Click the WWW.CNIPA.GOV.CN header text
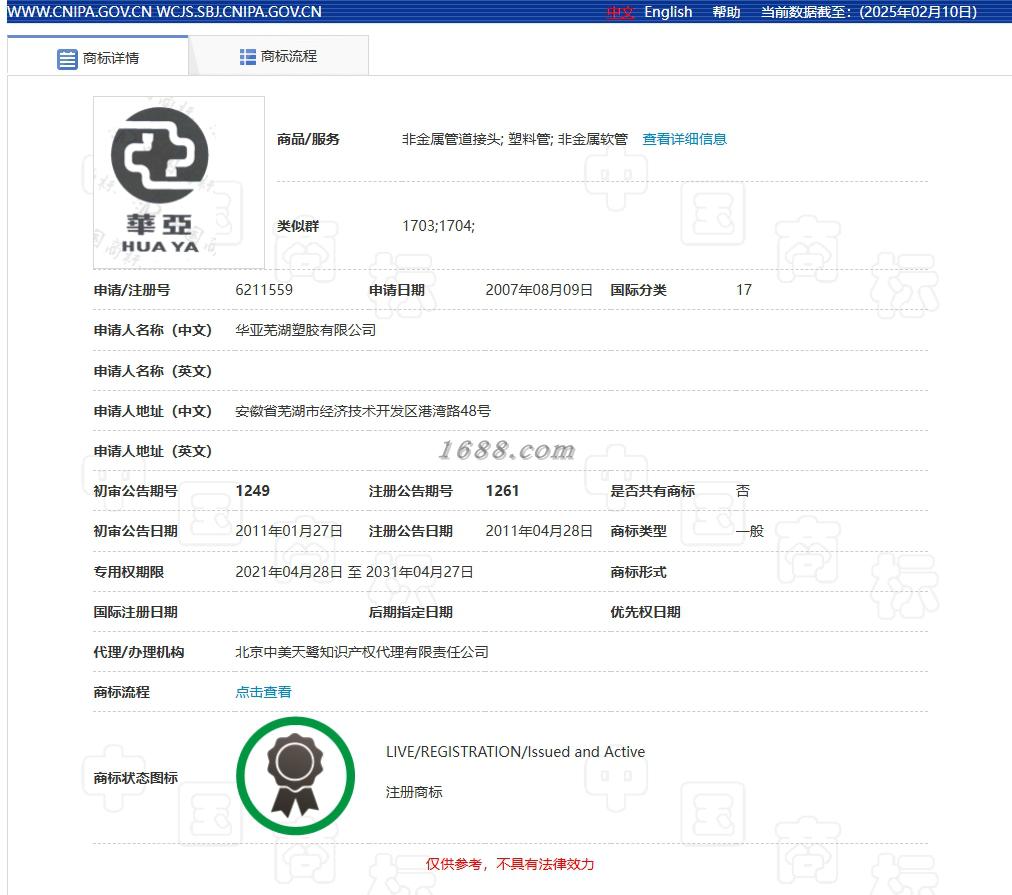 pyautogui.click(x=79, y=12)
